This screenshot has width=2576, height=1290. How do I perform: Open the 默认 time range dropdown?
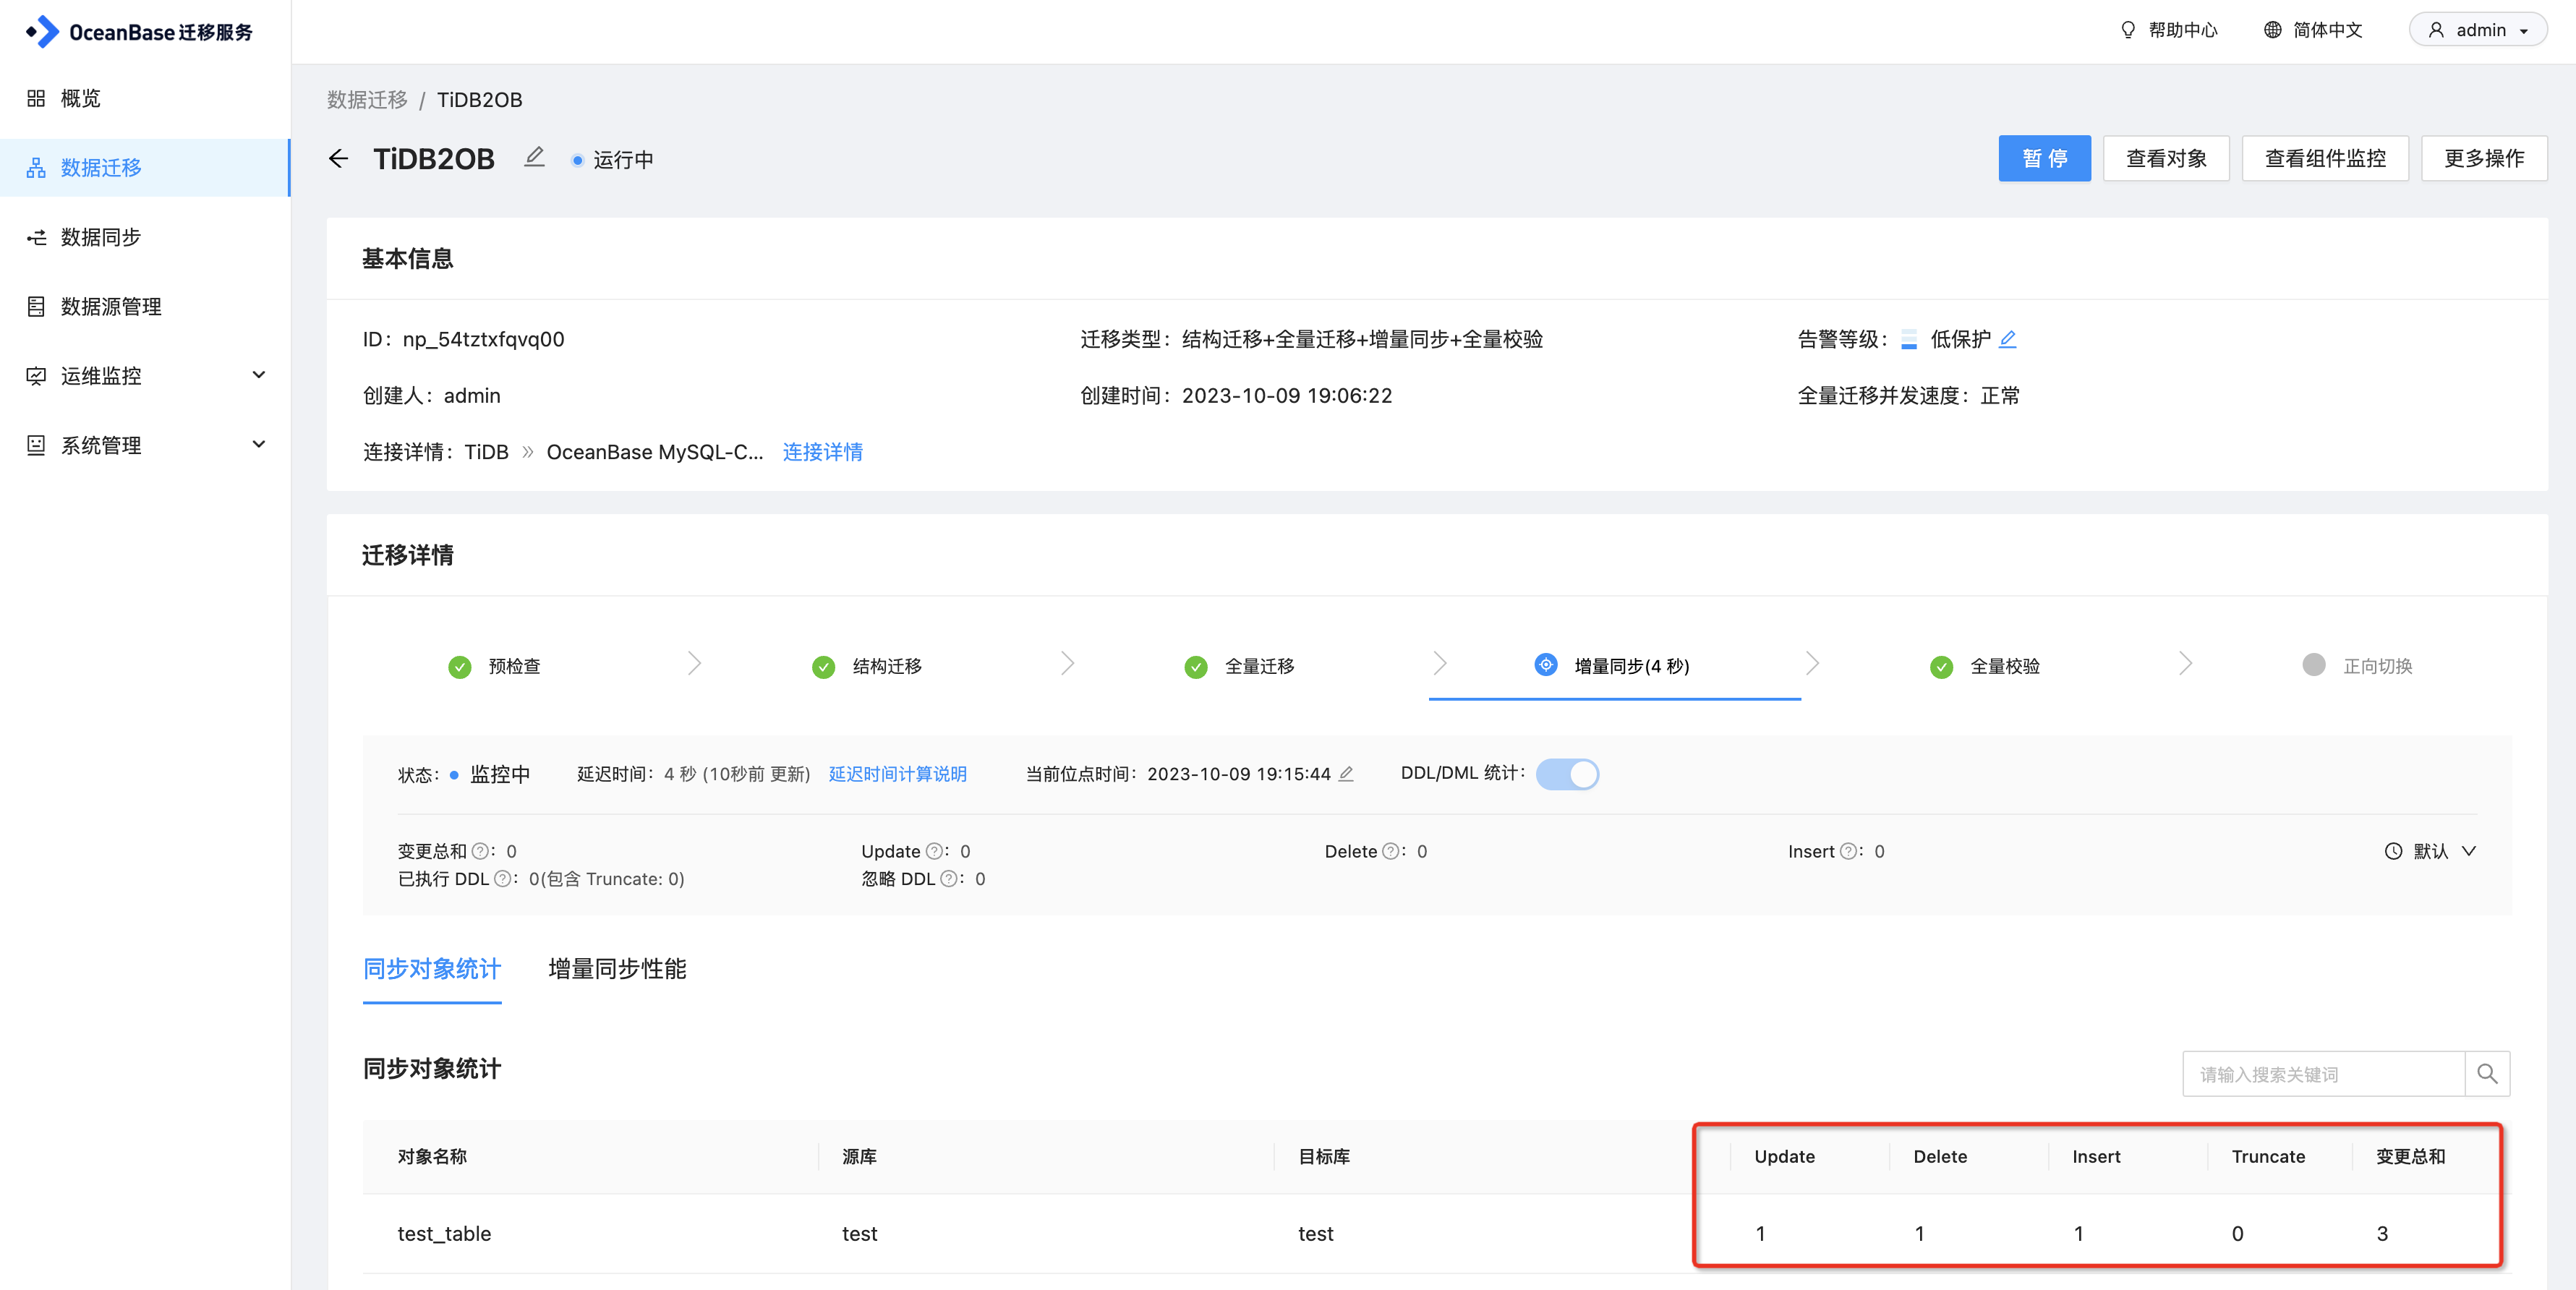(x=2431, y=851)
